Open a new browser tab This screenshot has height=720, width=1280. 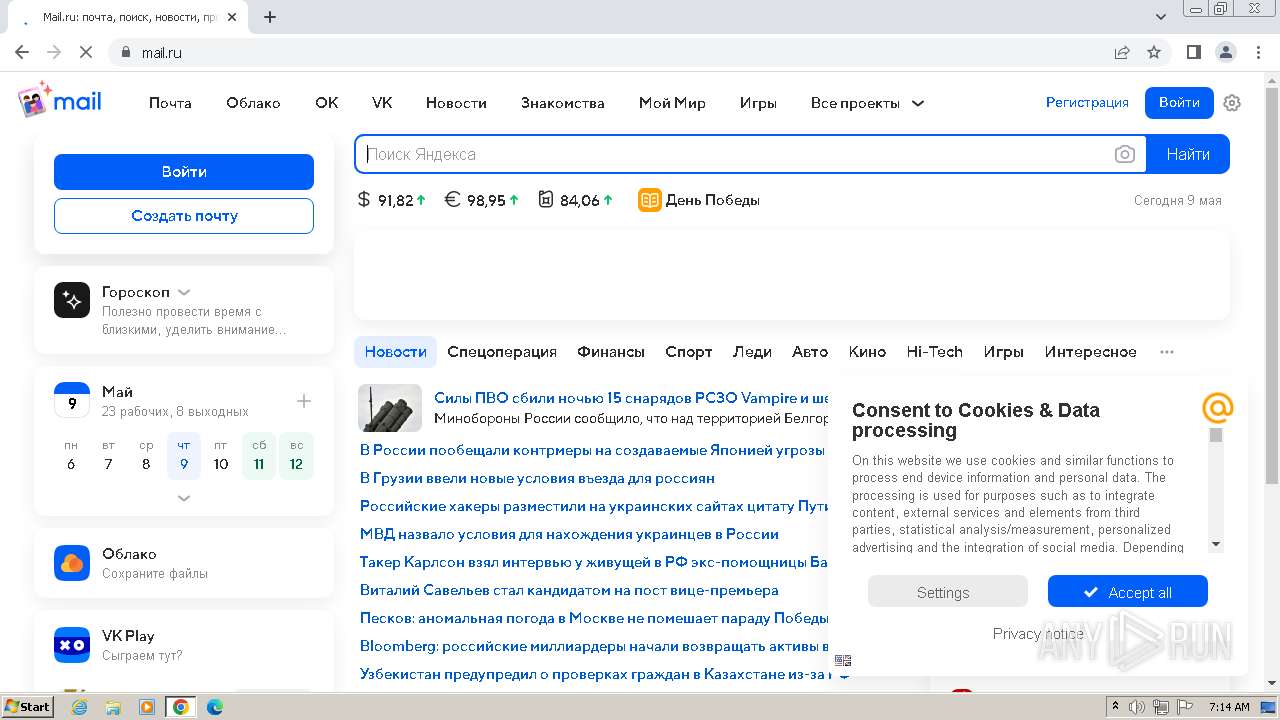tap(270, 17)
